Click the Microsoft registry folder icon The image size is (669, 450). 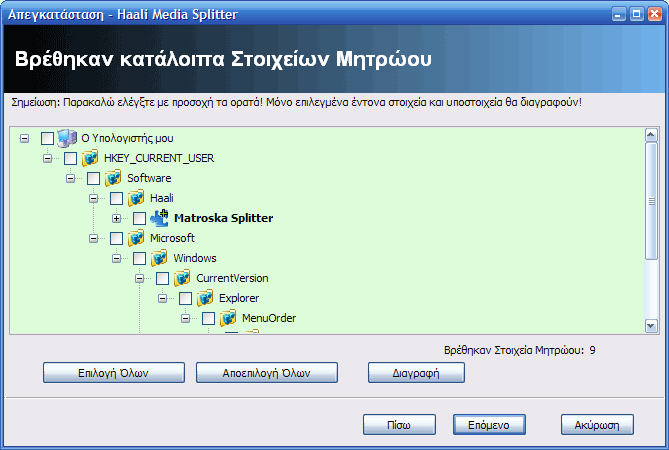[x=136, y=238]
